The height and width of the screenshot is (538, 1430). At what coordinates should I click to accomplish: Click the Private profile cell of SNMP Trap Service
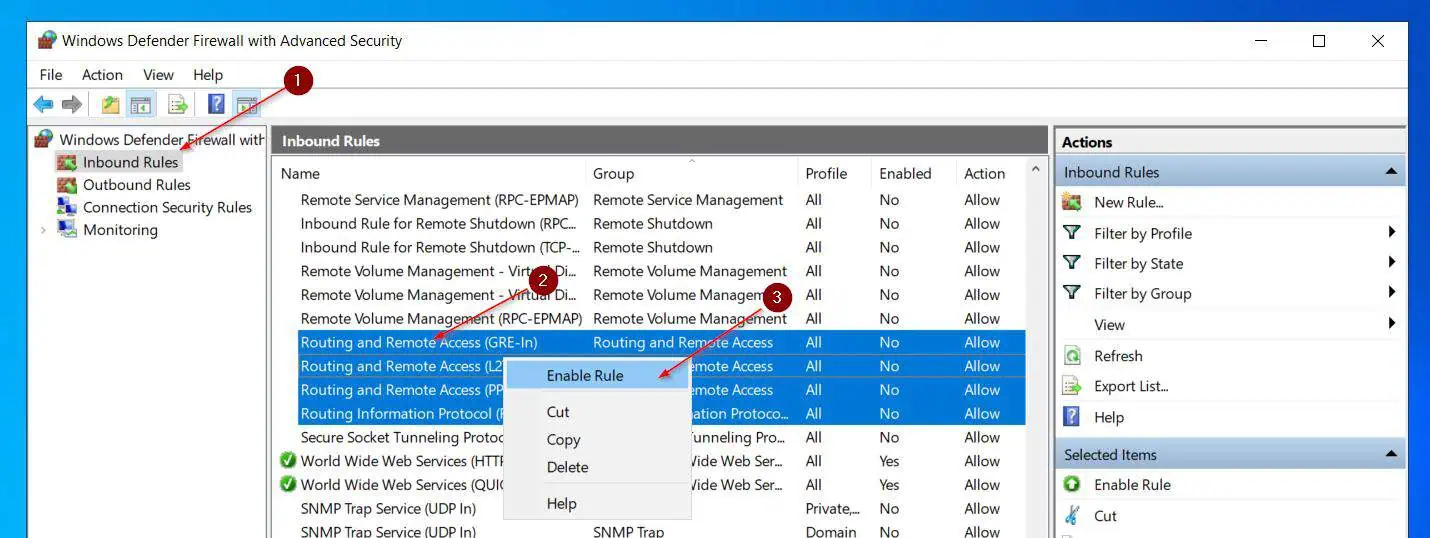pyautogui.click(x=832, y=509)
